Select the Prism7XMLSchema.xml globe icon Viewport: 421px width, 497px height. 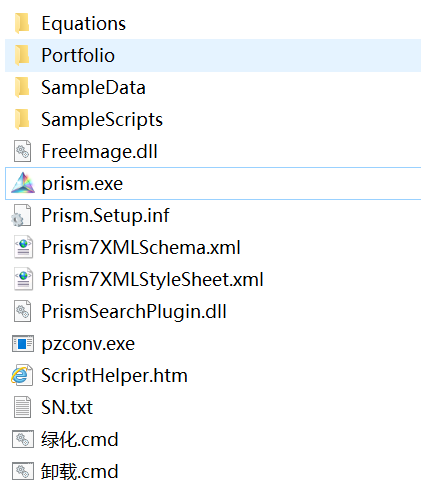tap(23, 247)
